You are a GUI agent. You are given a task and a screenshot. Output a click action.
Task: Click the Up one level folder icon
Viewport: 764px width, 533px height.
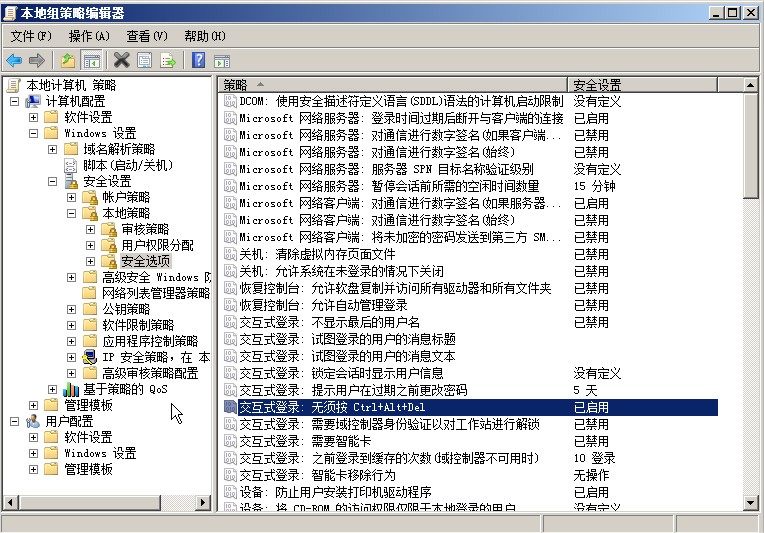[68, 60]
